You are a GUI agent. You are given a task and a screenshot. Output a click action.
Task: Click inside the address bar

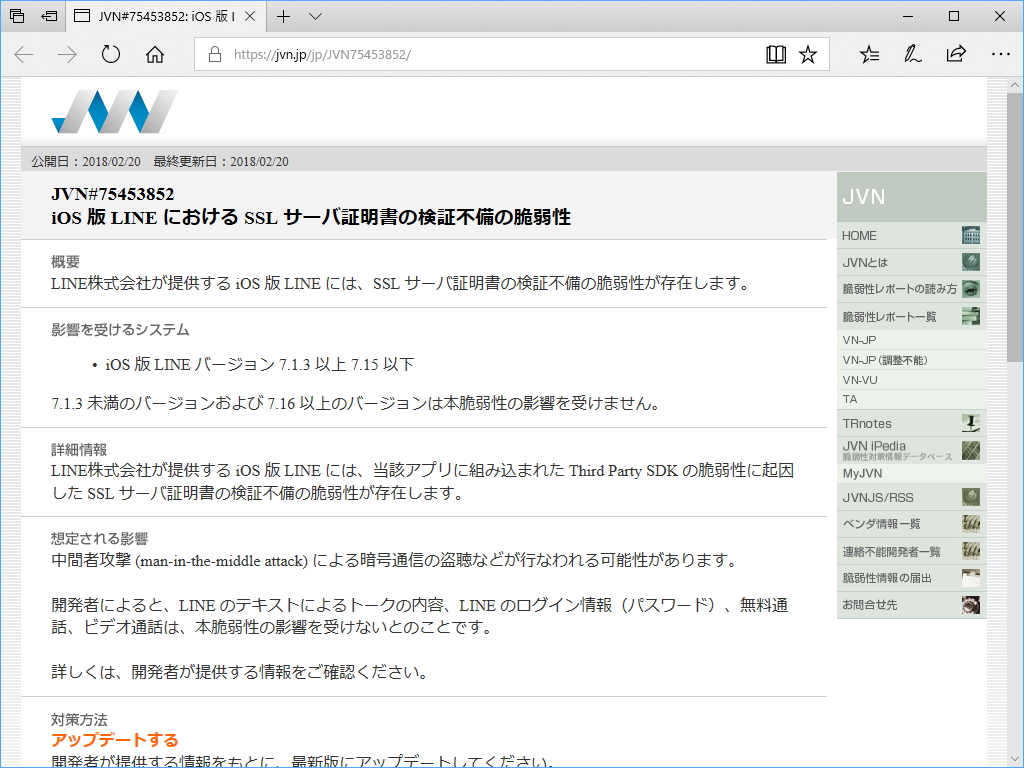450,55
